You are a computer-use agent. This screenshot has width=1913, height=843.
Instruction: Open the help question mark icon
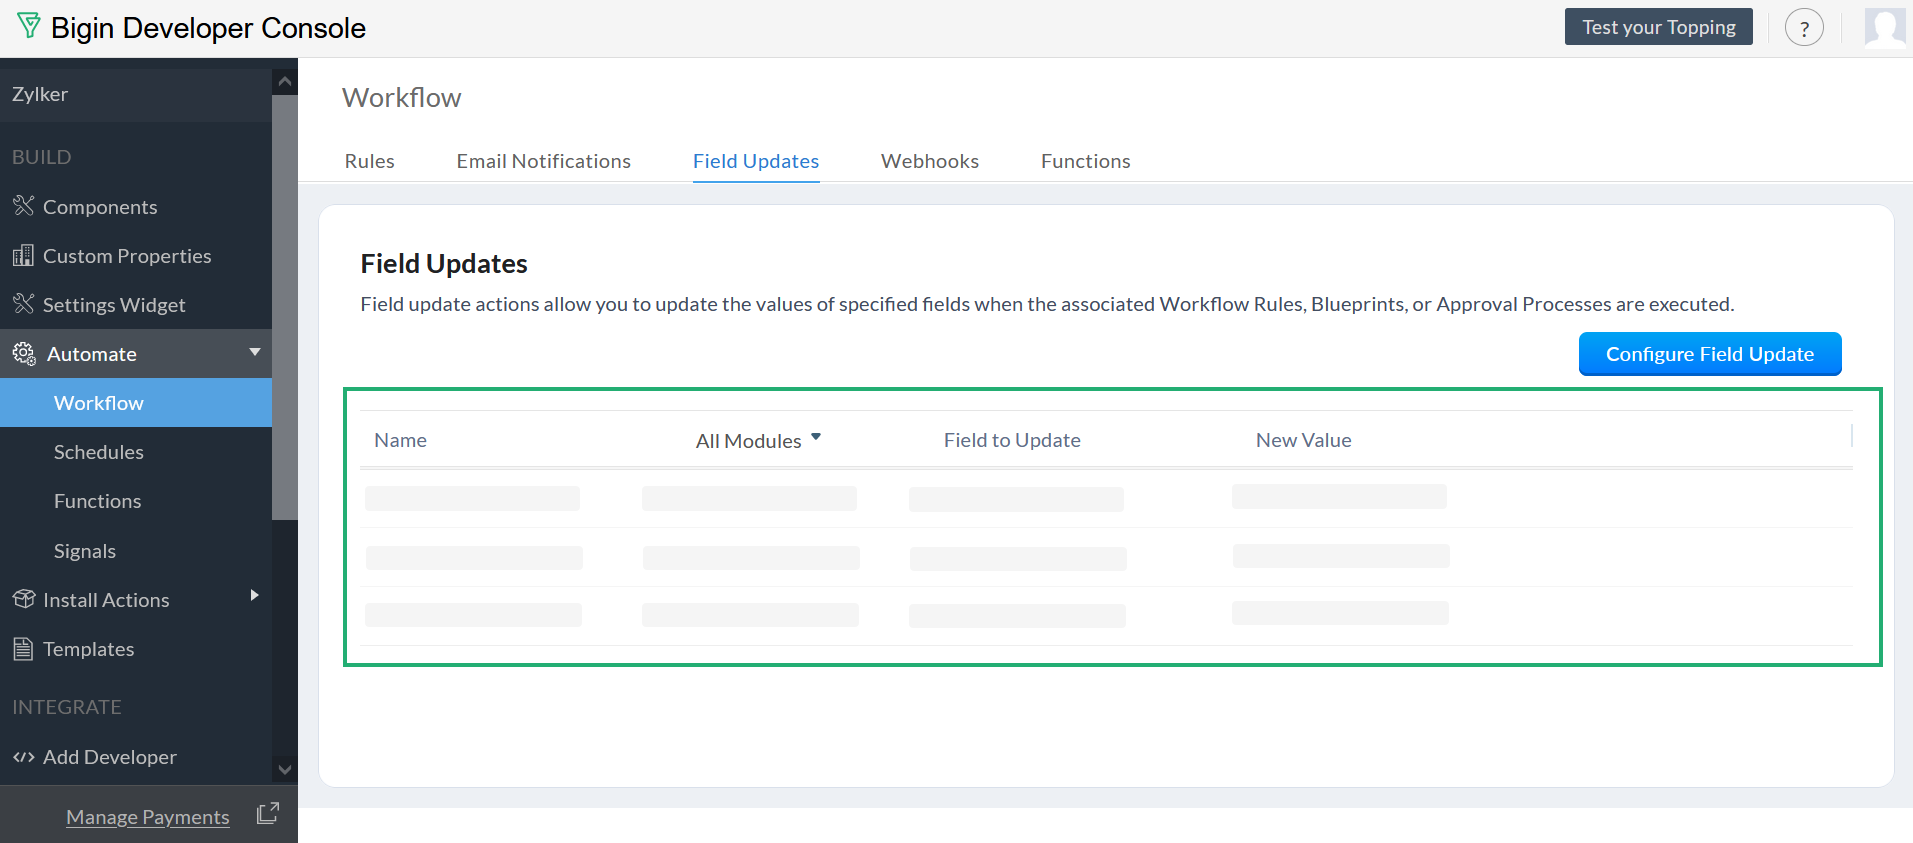(1804, 28)
